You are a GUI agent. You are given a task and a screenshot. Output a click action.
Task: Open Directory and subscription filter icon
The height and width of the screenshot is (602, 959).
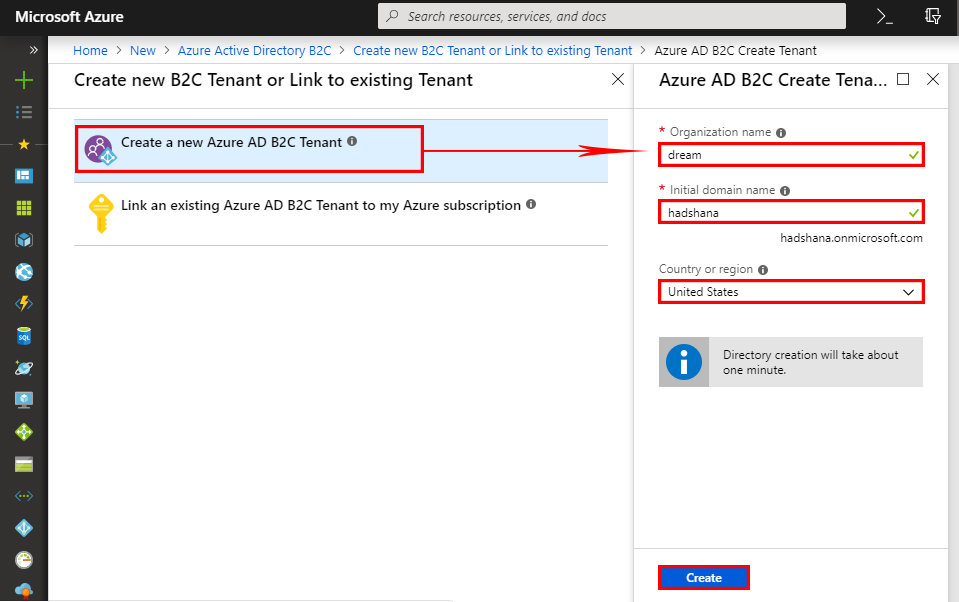(x=933, y=17)
